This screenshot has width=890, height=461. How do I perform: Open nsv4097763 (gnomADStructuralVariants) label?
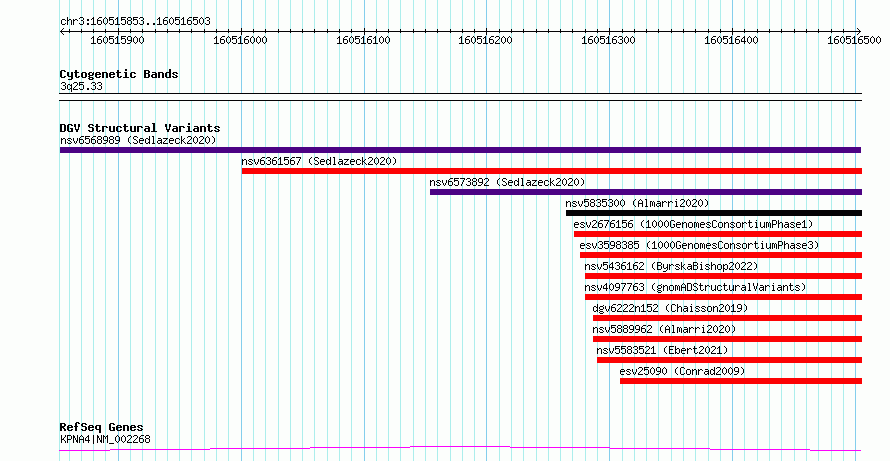[x=695, y=287]
